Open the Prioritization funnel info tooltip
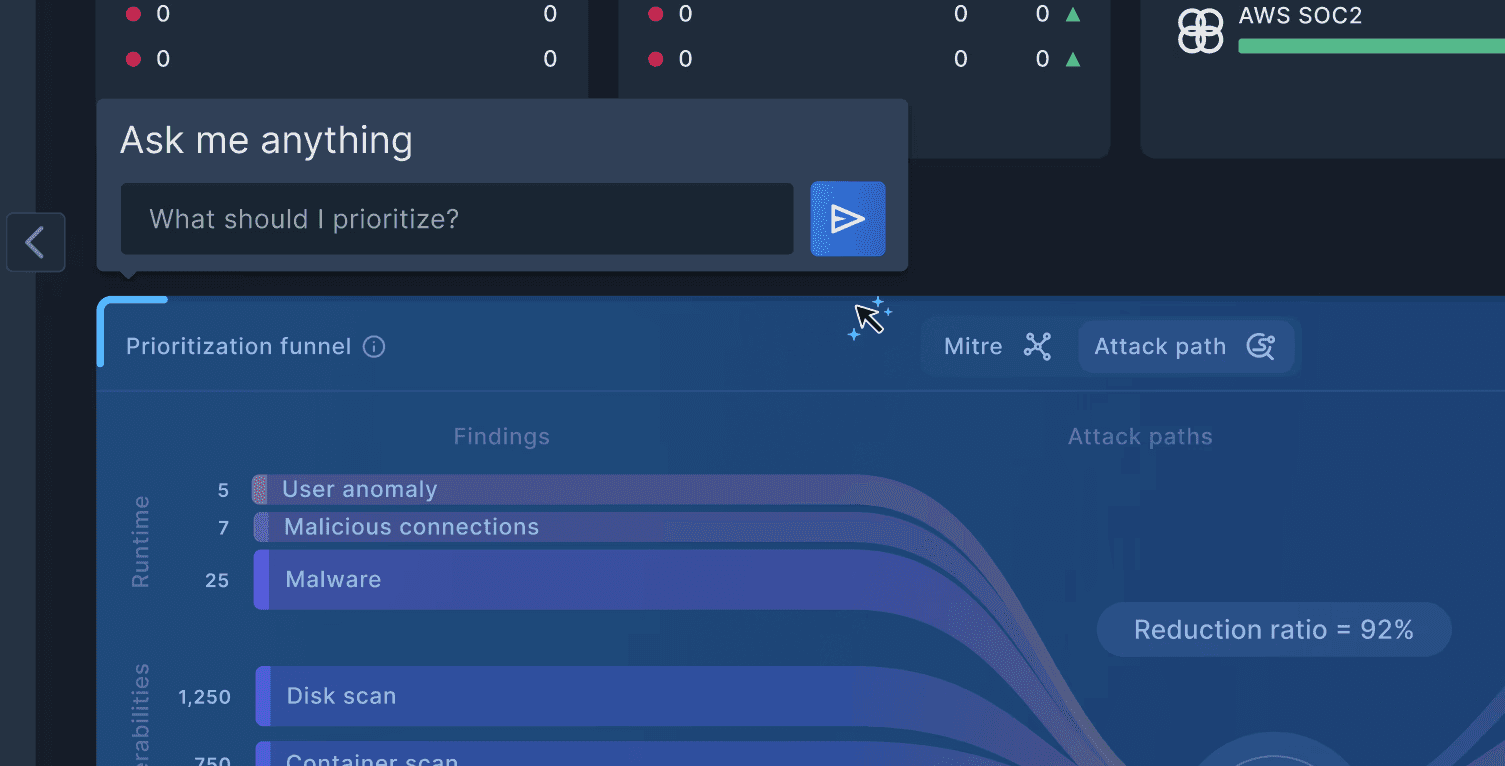 click(x=373, y=346)
